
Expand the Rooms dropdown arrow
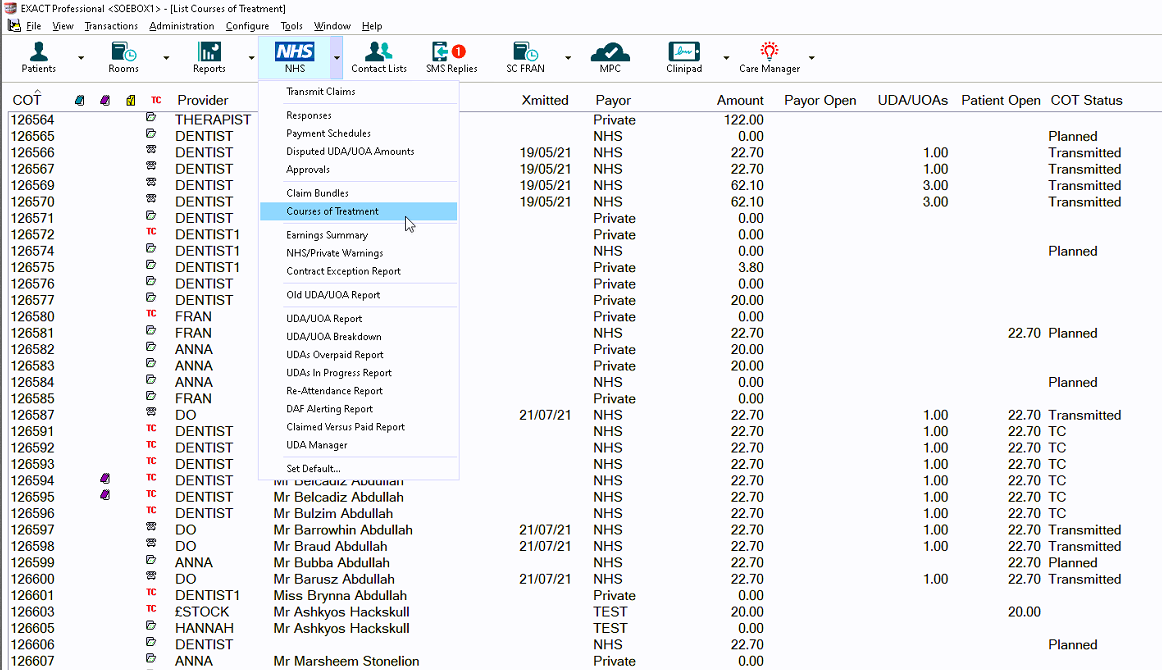pyautogui.click(x=166, y=58)
